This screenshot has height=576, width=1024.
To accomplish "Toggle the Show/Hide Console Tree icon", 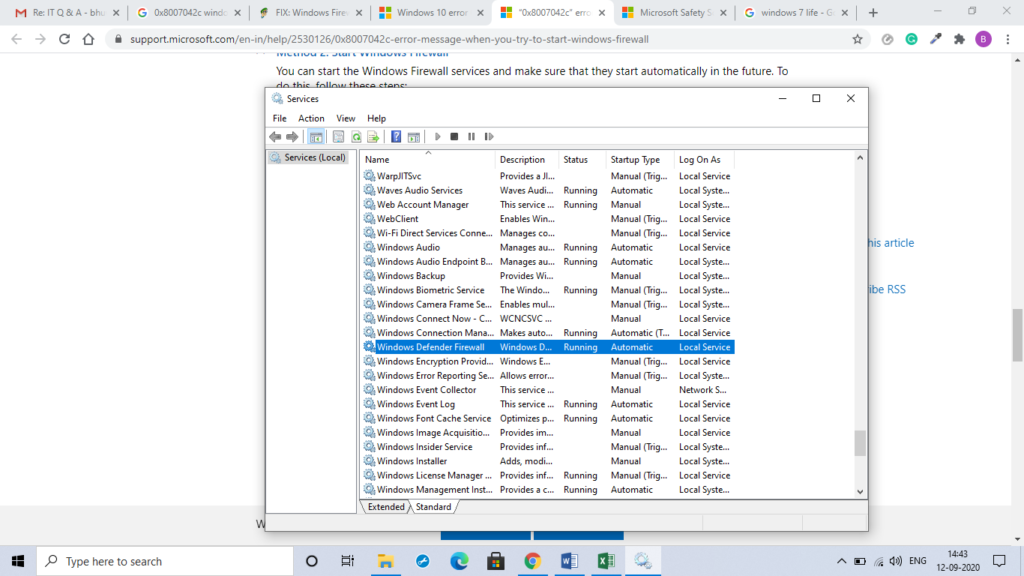I will (x=316, y=137).
